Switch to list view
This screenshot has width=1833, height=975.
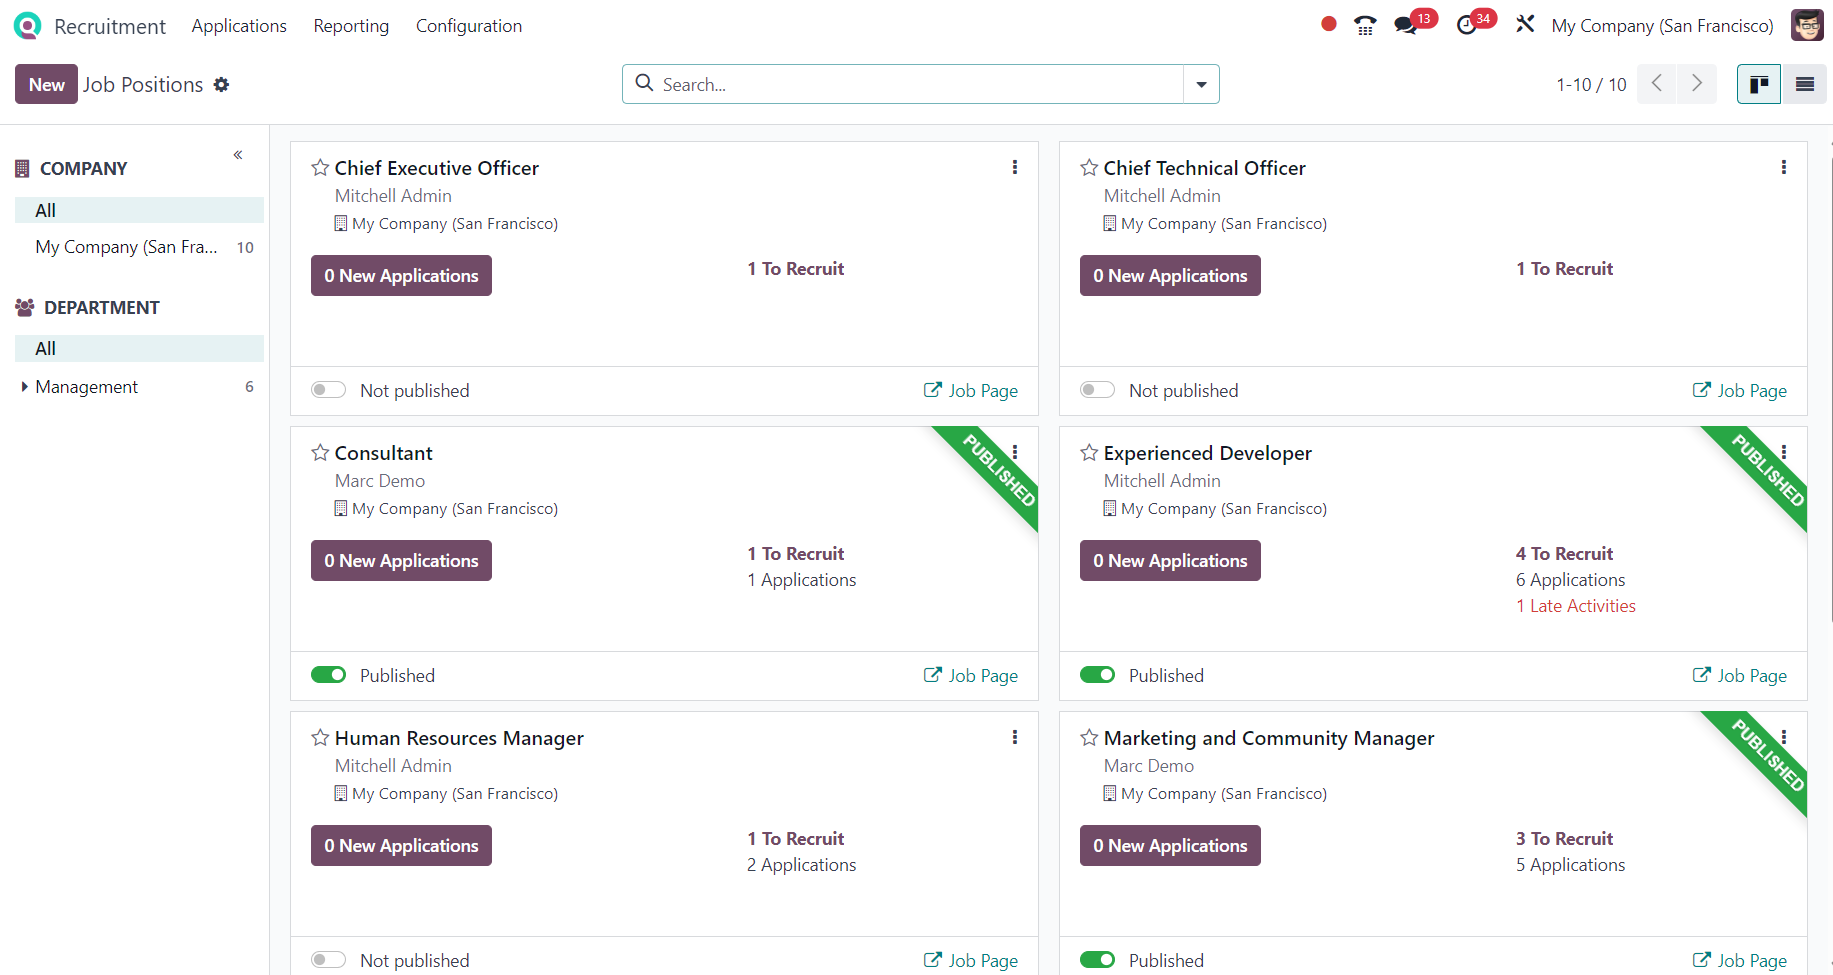point(1805,84)
